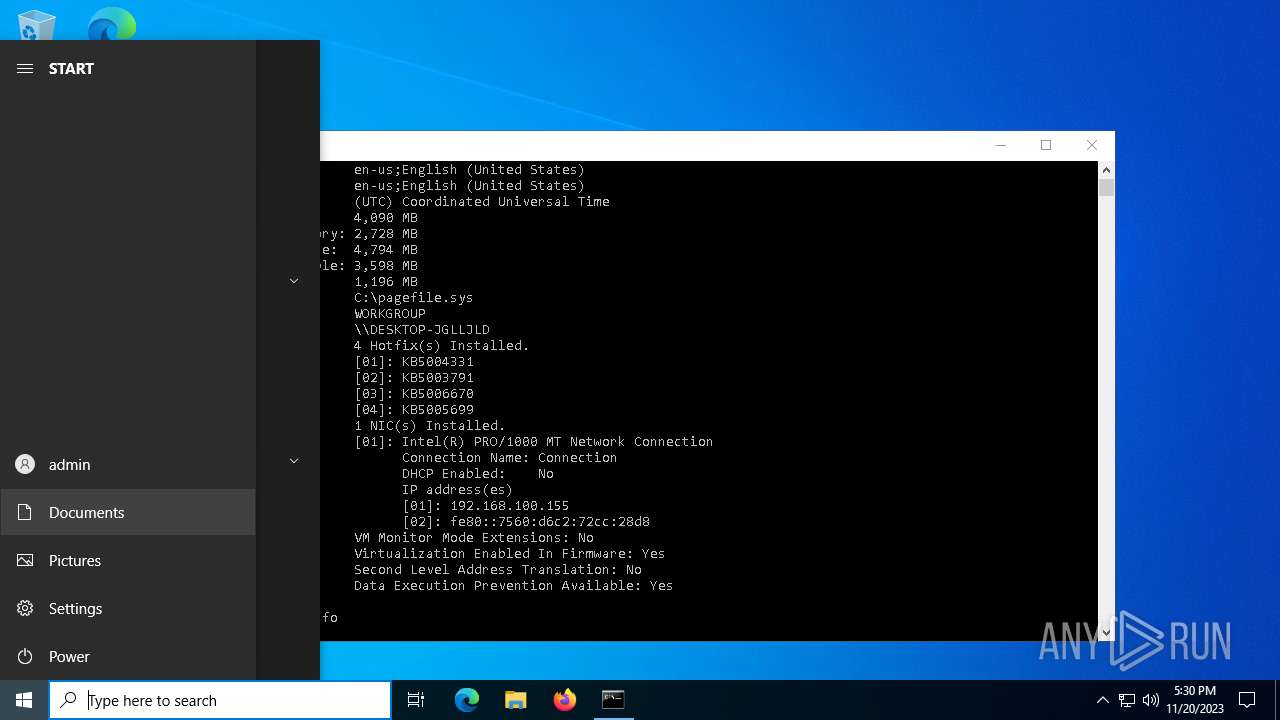1280x720 pixels.
Task: Open the network status tray icon
Action: [x=1127, y=700]
